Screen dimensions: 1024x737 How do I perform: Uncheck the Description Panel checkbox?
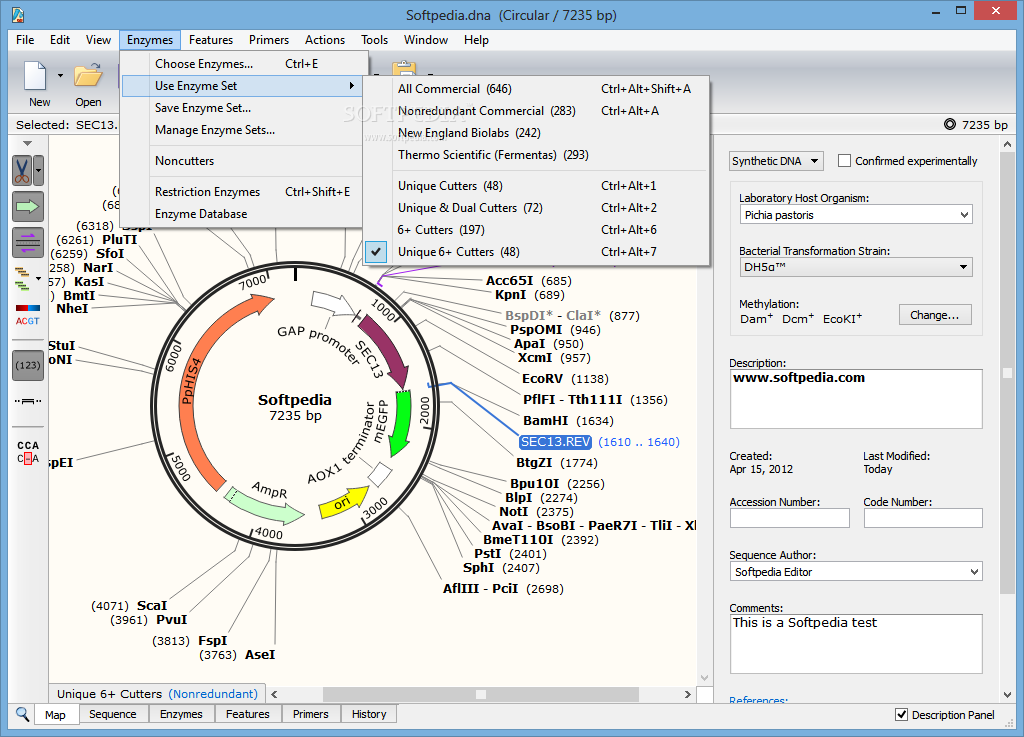coord(901,714)
